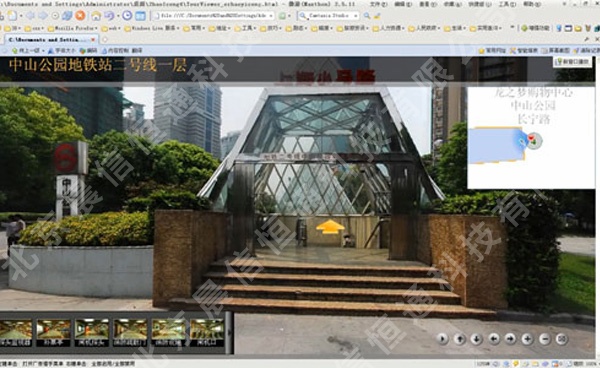Open the Mozilla Firefox bookmarks folder dropdown
Screen dimensions: 600x368
(x=72, y=28)
